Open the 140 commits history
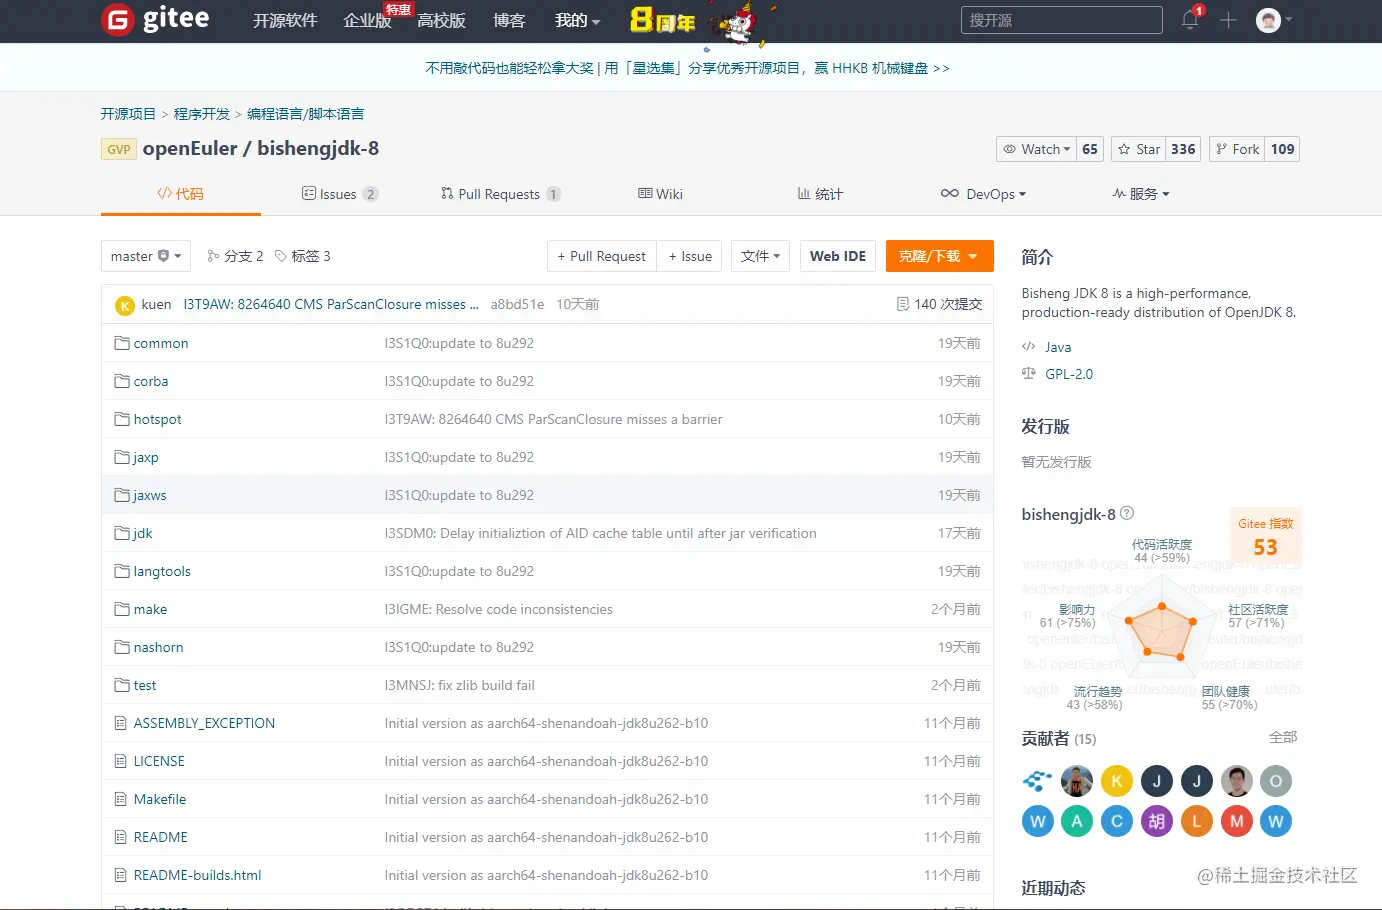Viewport: 1382px width, 910px height. (x=939, y=304)
